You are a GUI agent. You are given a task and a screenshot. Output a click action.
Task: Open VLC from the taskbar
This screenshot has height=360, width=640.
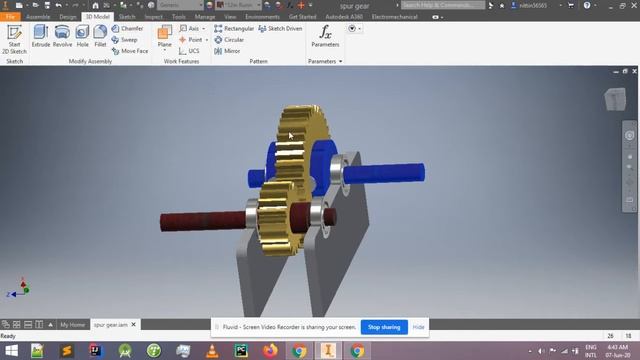click(x=212, y=351)
